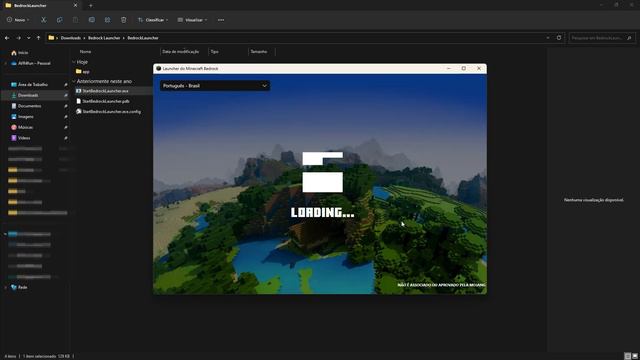This screenshot has width=640, height=360.
Task: Open the Portuguese - Brasil language dropdown
Action: (x=215, y=86)
